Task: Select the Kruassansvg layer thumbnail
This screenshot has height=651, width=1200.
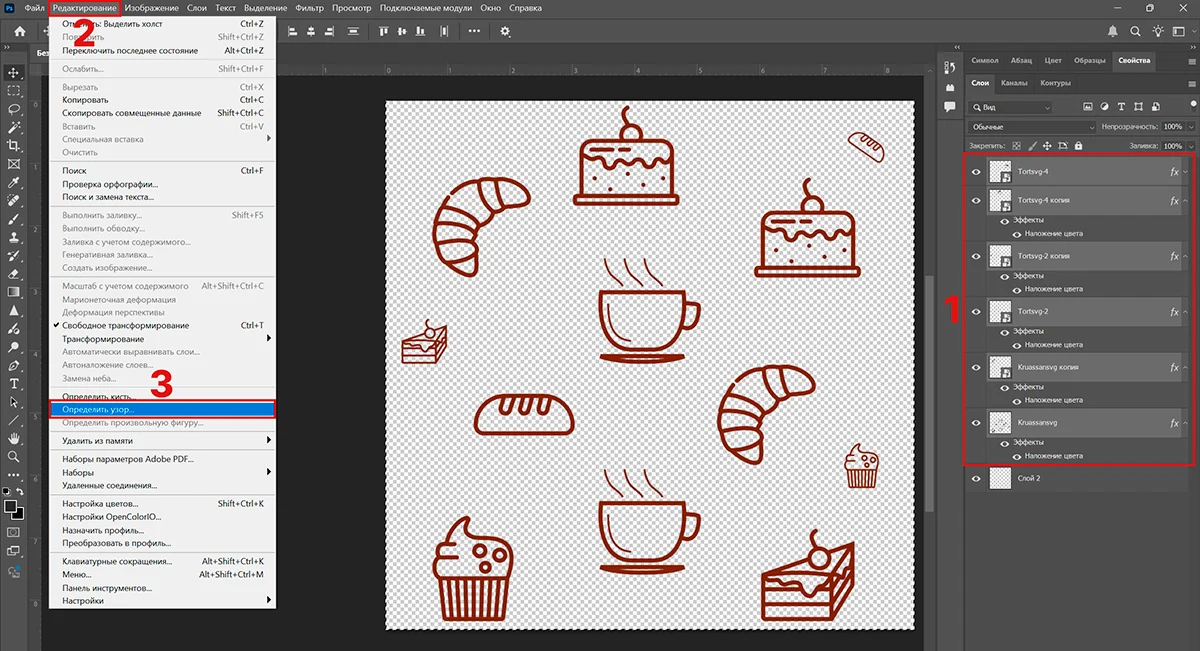Action: coord(1000,423)
